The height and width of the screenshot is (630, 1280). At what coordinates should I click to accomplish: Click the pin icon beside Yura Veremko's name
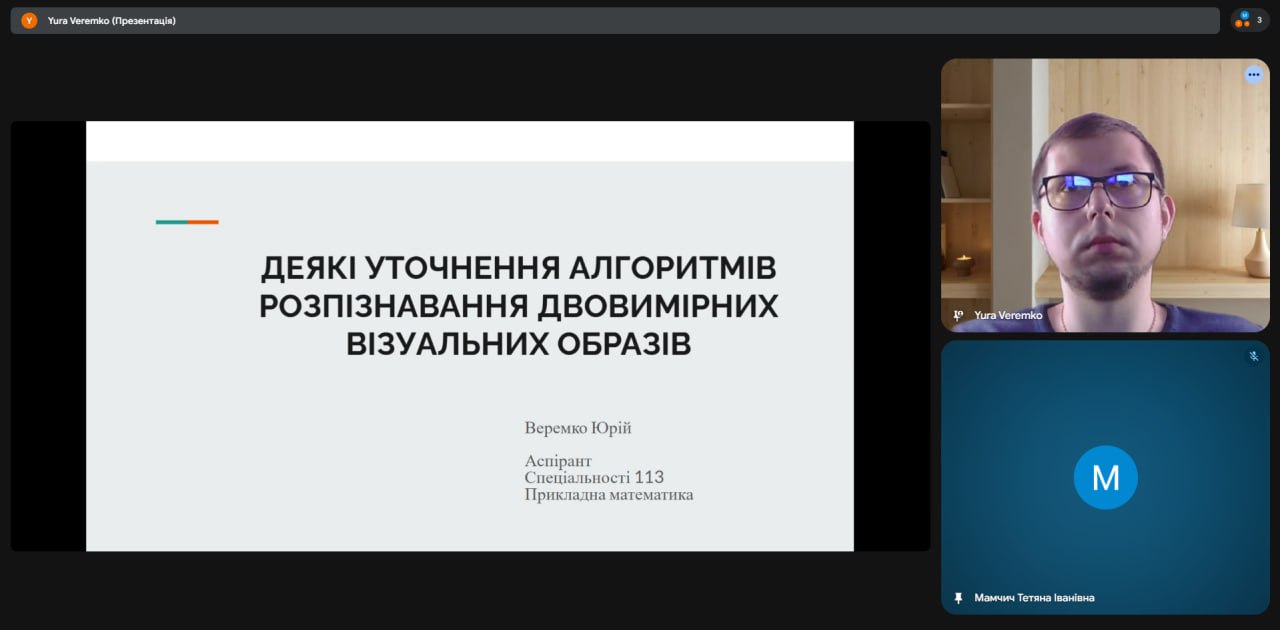[x=958, y=315]
